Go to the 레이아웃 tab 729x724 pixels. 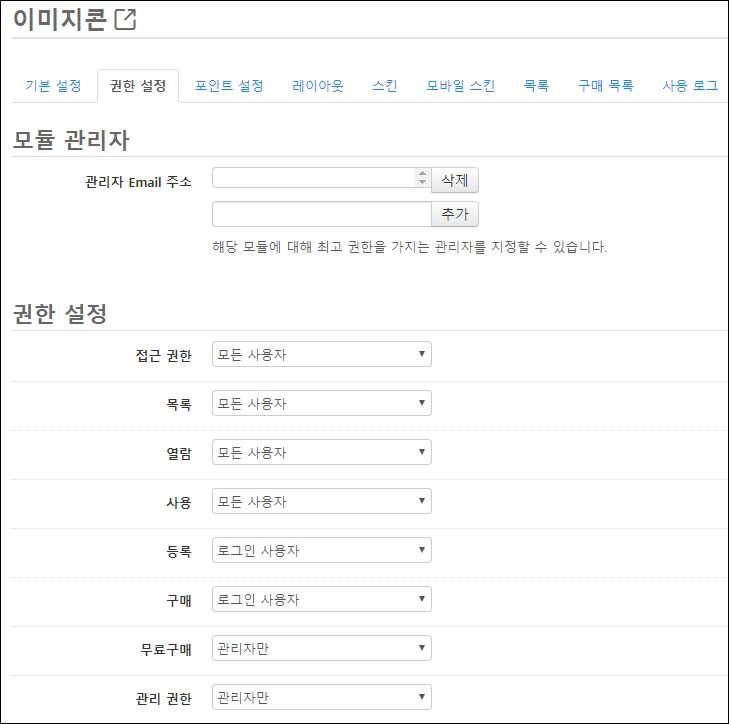(318, 86)
